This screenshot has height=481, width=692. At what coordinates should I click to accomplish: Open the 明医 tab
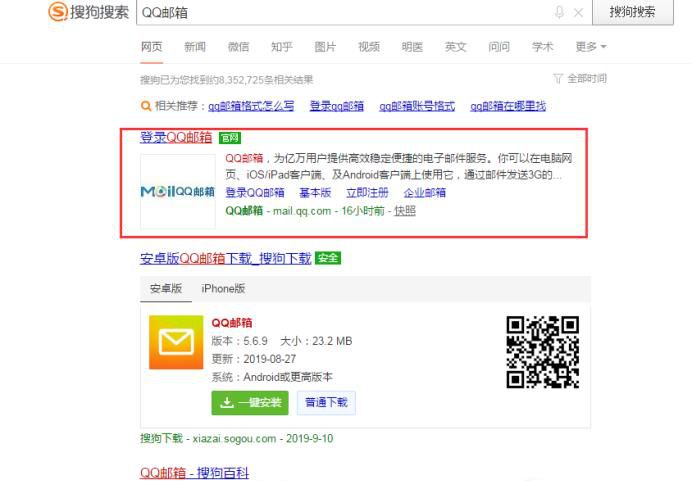(412, 46)
